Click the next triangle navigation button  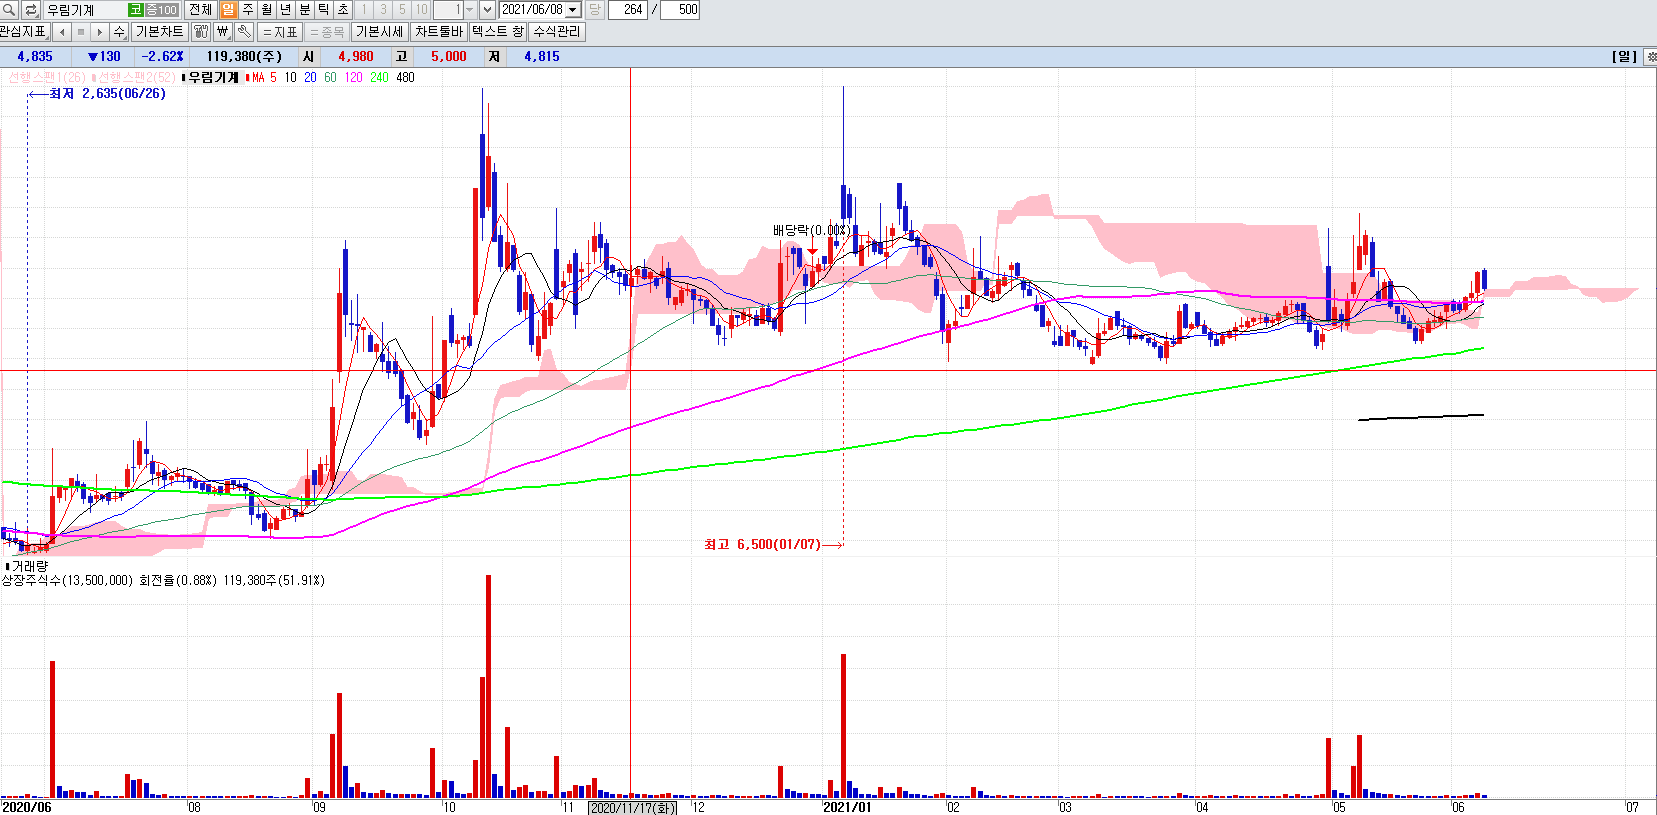tap(100, 32)
